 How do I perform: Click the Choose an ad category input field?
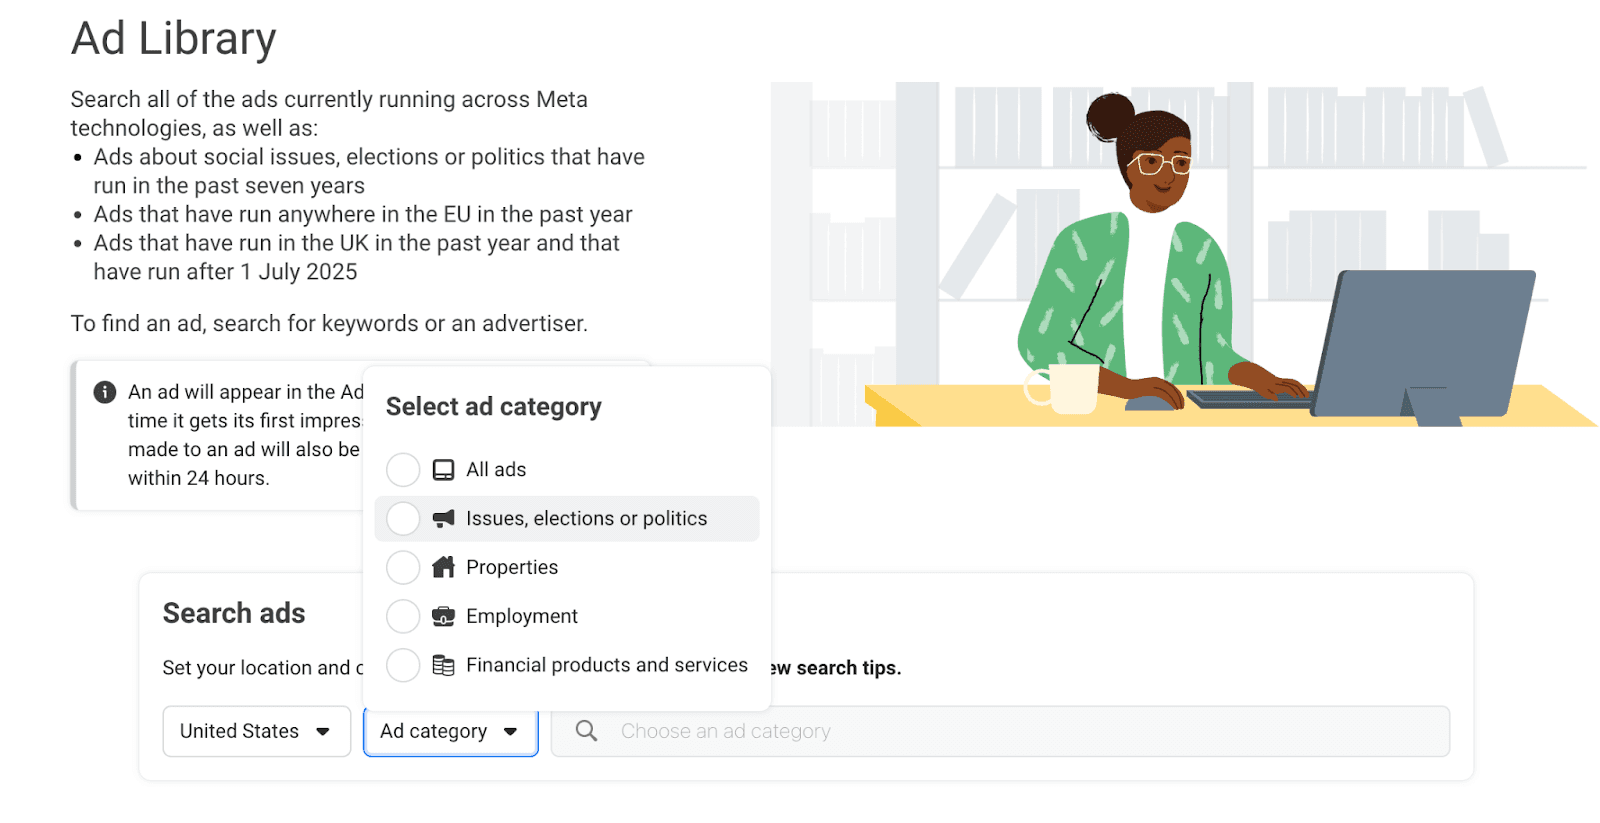(x=900, y=731)
